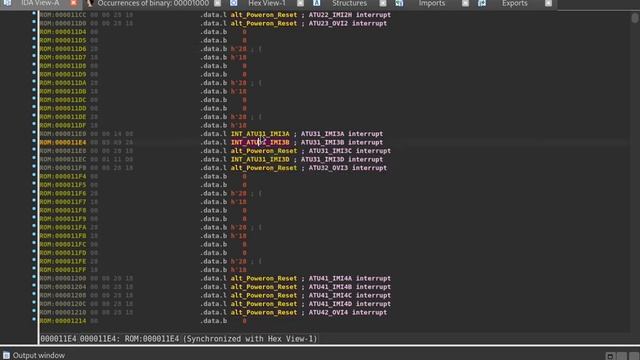Image resolution: width=640 pixels, height=360 pixels.
Task: Toggle breakpoint dot at ROM:000011E4
Action: [x=34, y=141]
